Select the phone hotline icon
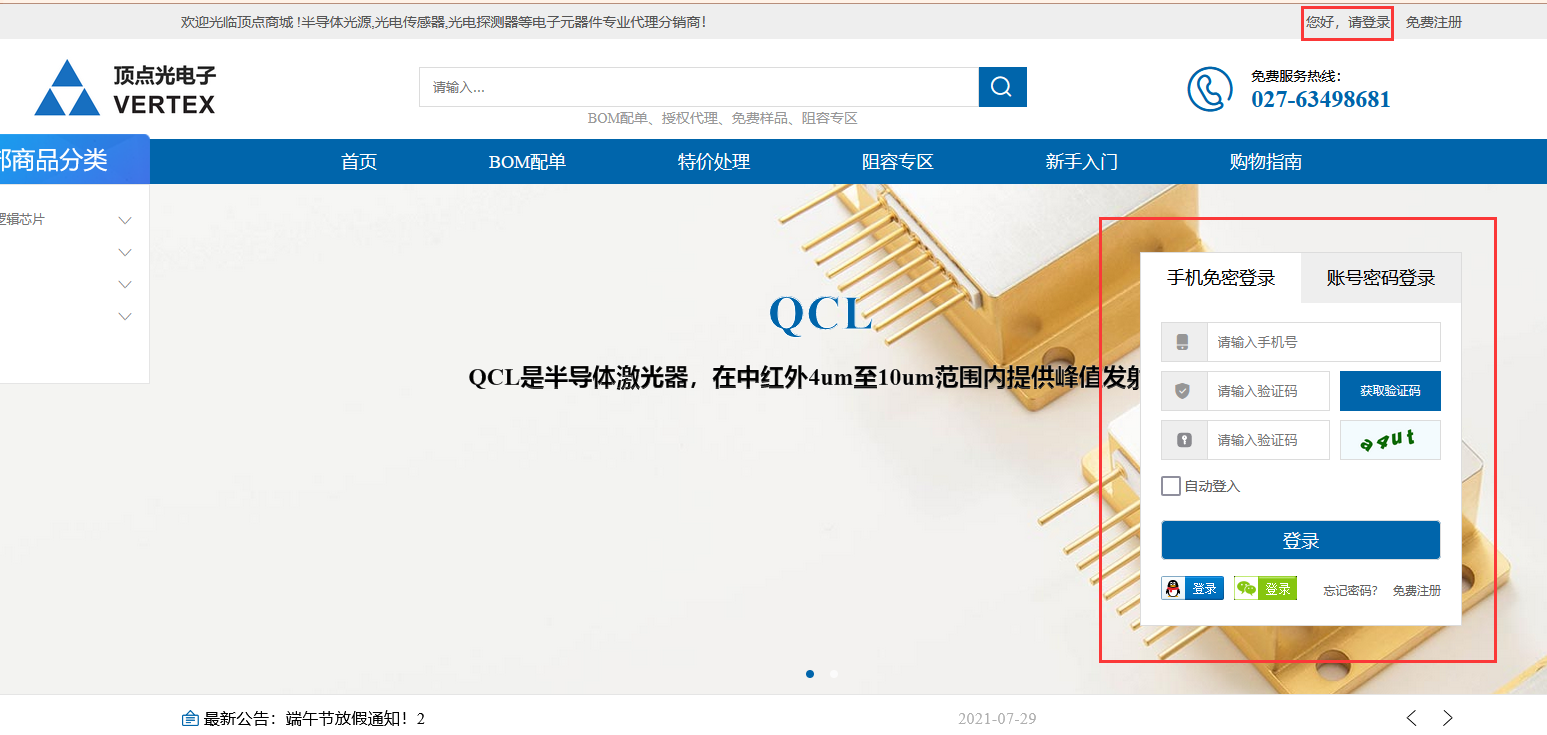1547x735 pixels. (1209, 89)
